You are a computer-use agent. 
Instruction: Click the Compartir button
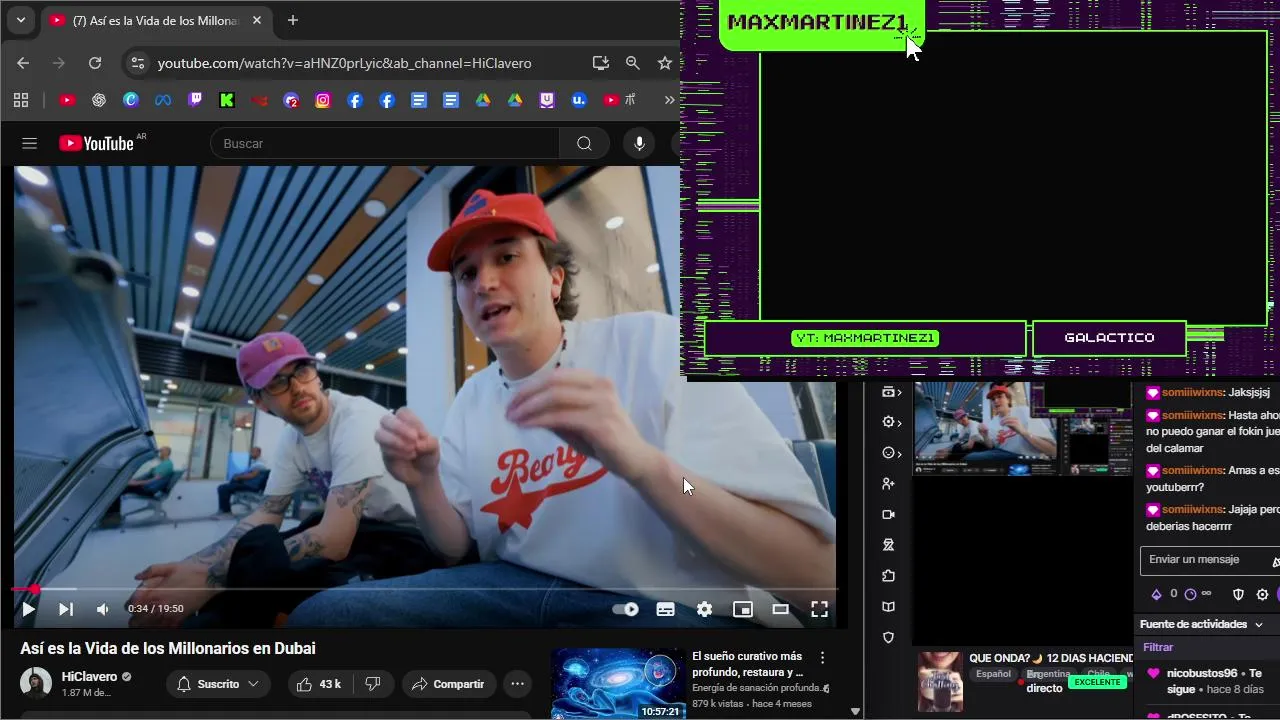tap(449, 684)
